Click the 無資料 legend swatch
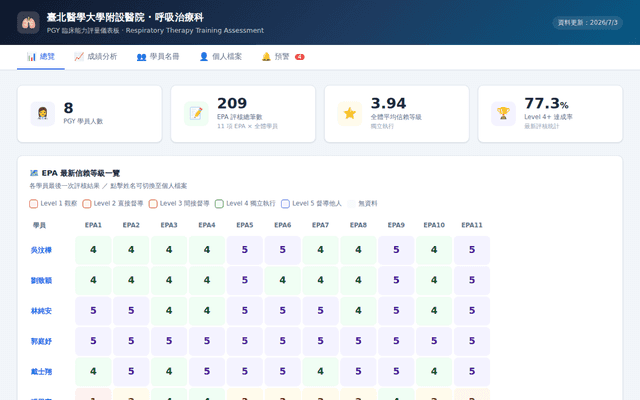The image size is (640, 400). (351, 204)
